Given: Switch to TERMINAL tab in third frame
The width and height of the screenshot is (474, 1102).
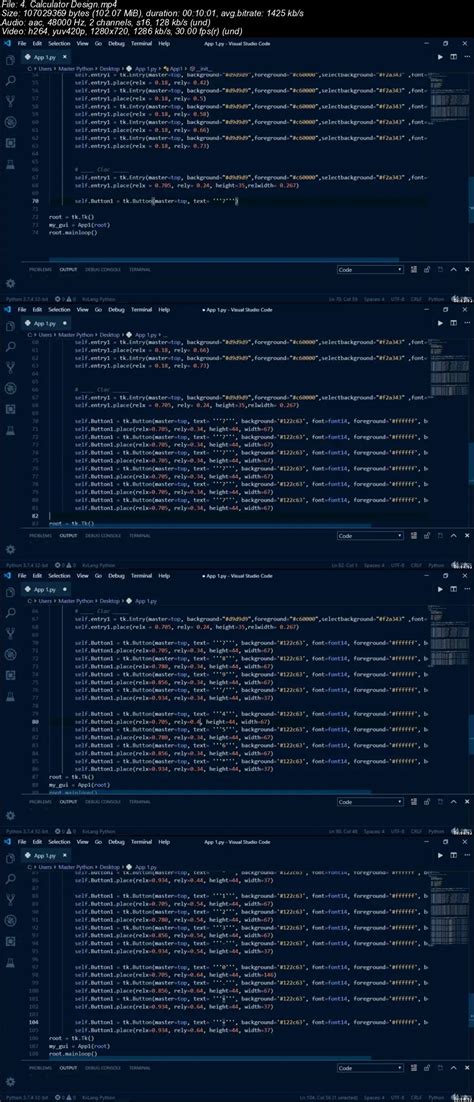Looking at the screenshot, I should click(140, 801).
